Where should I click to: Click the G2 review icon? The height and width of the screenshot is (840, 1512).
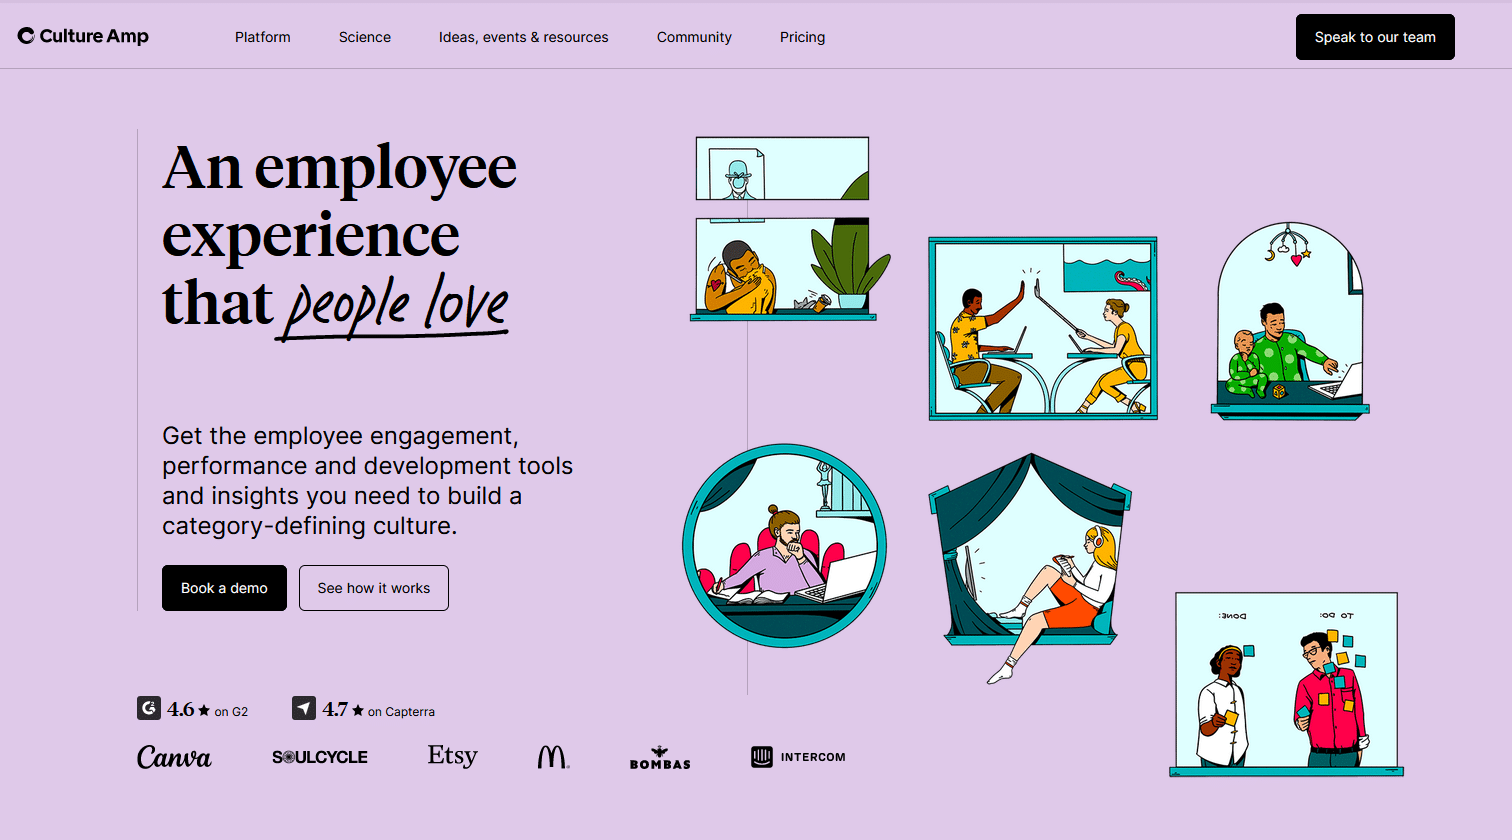tap(148, 708)
